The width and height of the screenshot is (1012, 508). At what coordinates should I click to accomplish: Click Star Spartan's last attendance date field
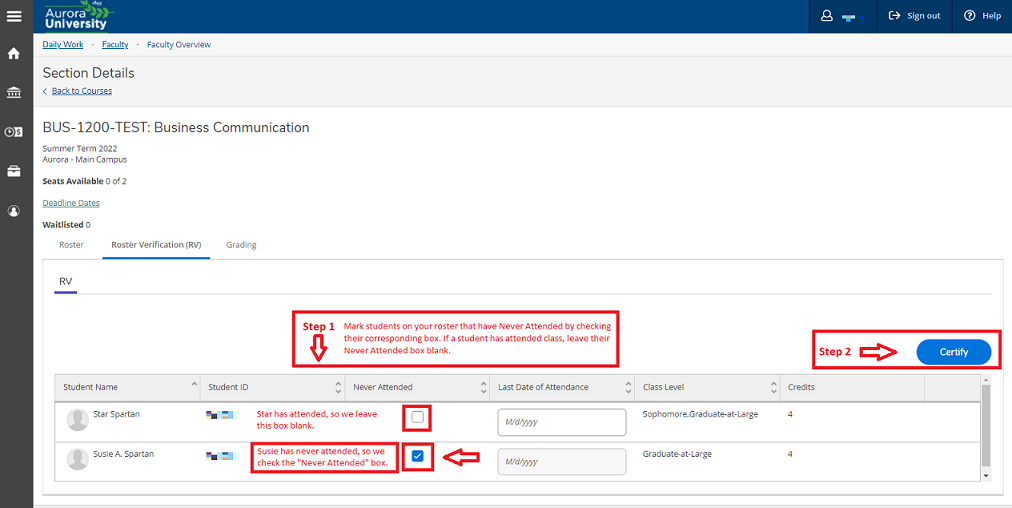click(x=562, y=423)
